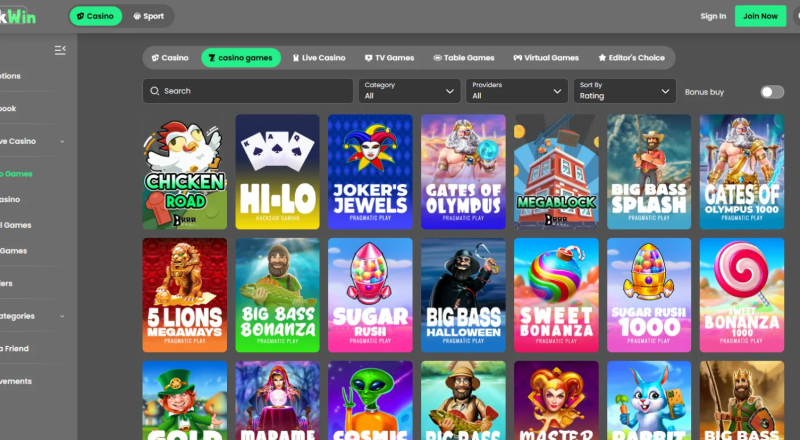Open Sweet Bonanza 1000 game tile

pyautogui.click(x=742, y=295)
